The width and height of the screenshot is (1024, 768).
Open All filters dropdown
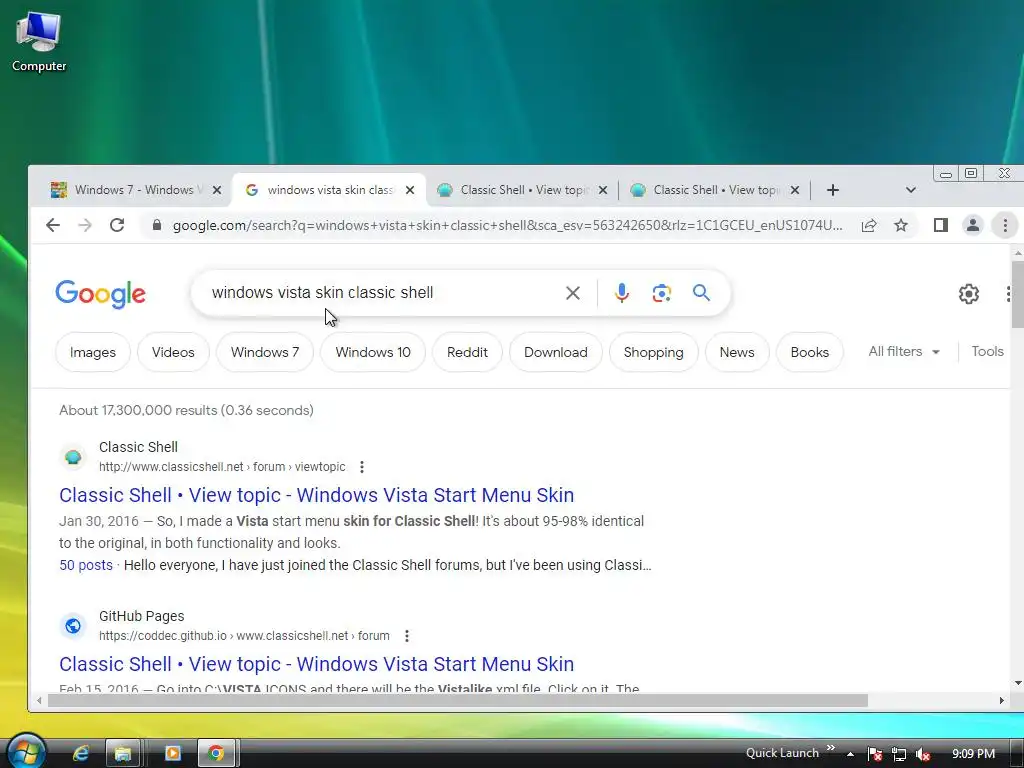tap(904, 351)
